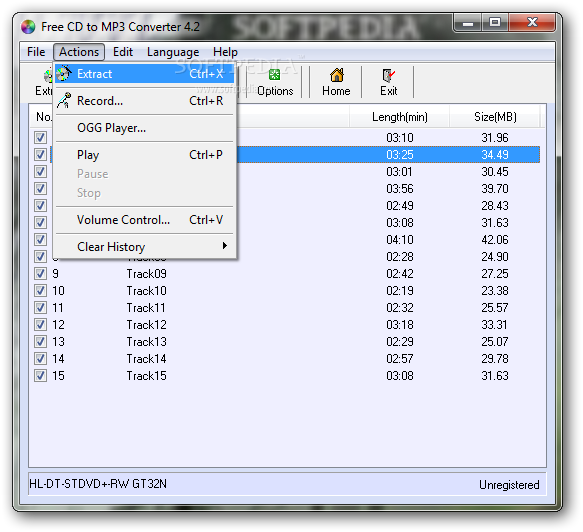The image size is (583, 532).
Task: Close the open Actions menu
Action: (x=79, y=52)
